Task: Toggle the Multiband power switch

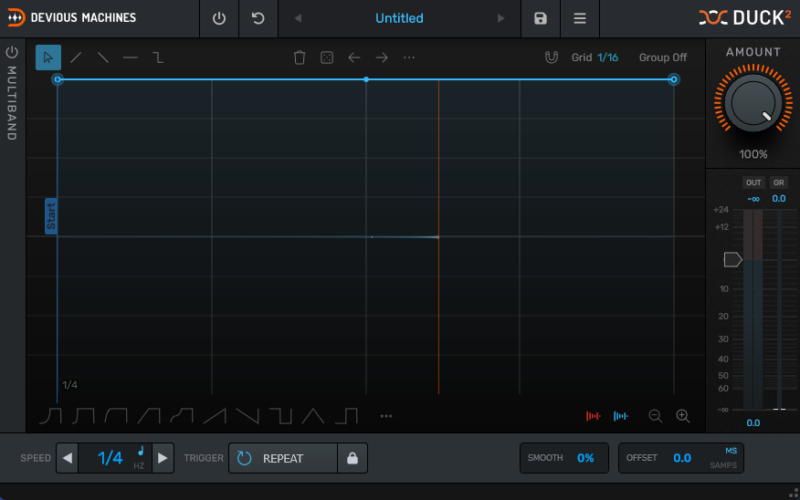Action: [x=12, y=51]
